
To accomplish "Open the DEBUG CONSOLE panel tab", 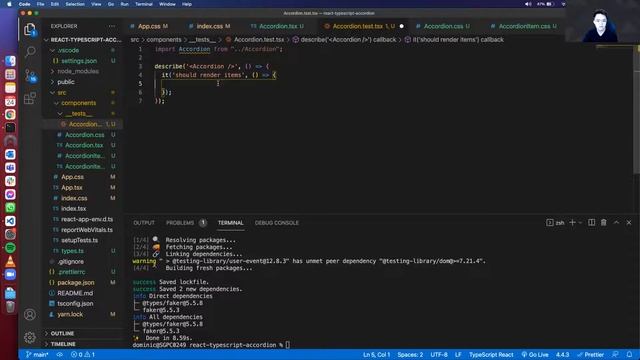I will pos(277,223).
